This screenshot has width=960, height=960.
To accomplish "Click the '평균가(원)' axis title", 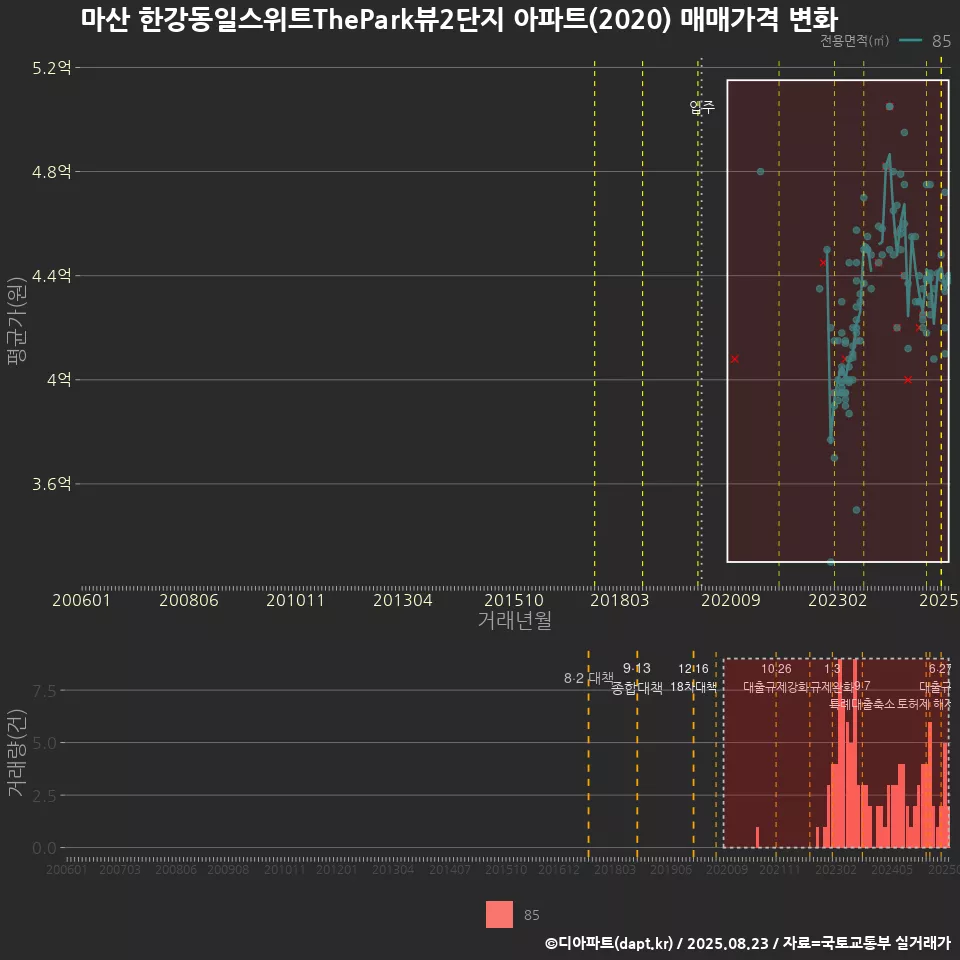I will point(16,321).
